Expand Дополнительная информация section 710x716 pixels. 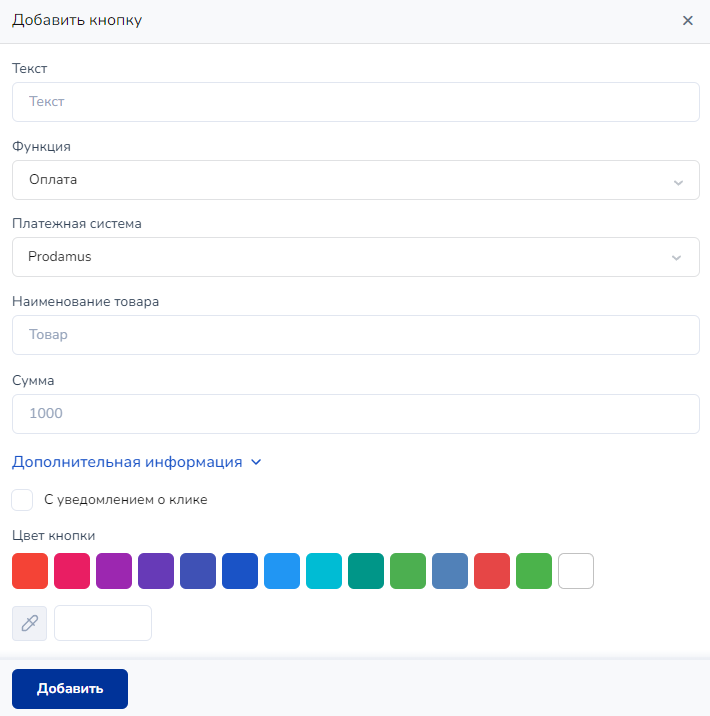[x=136, y=462]
